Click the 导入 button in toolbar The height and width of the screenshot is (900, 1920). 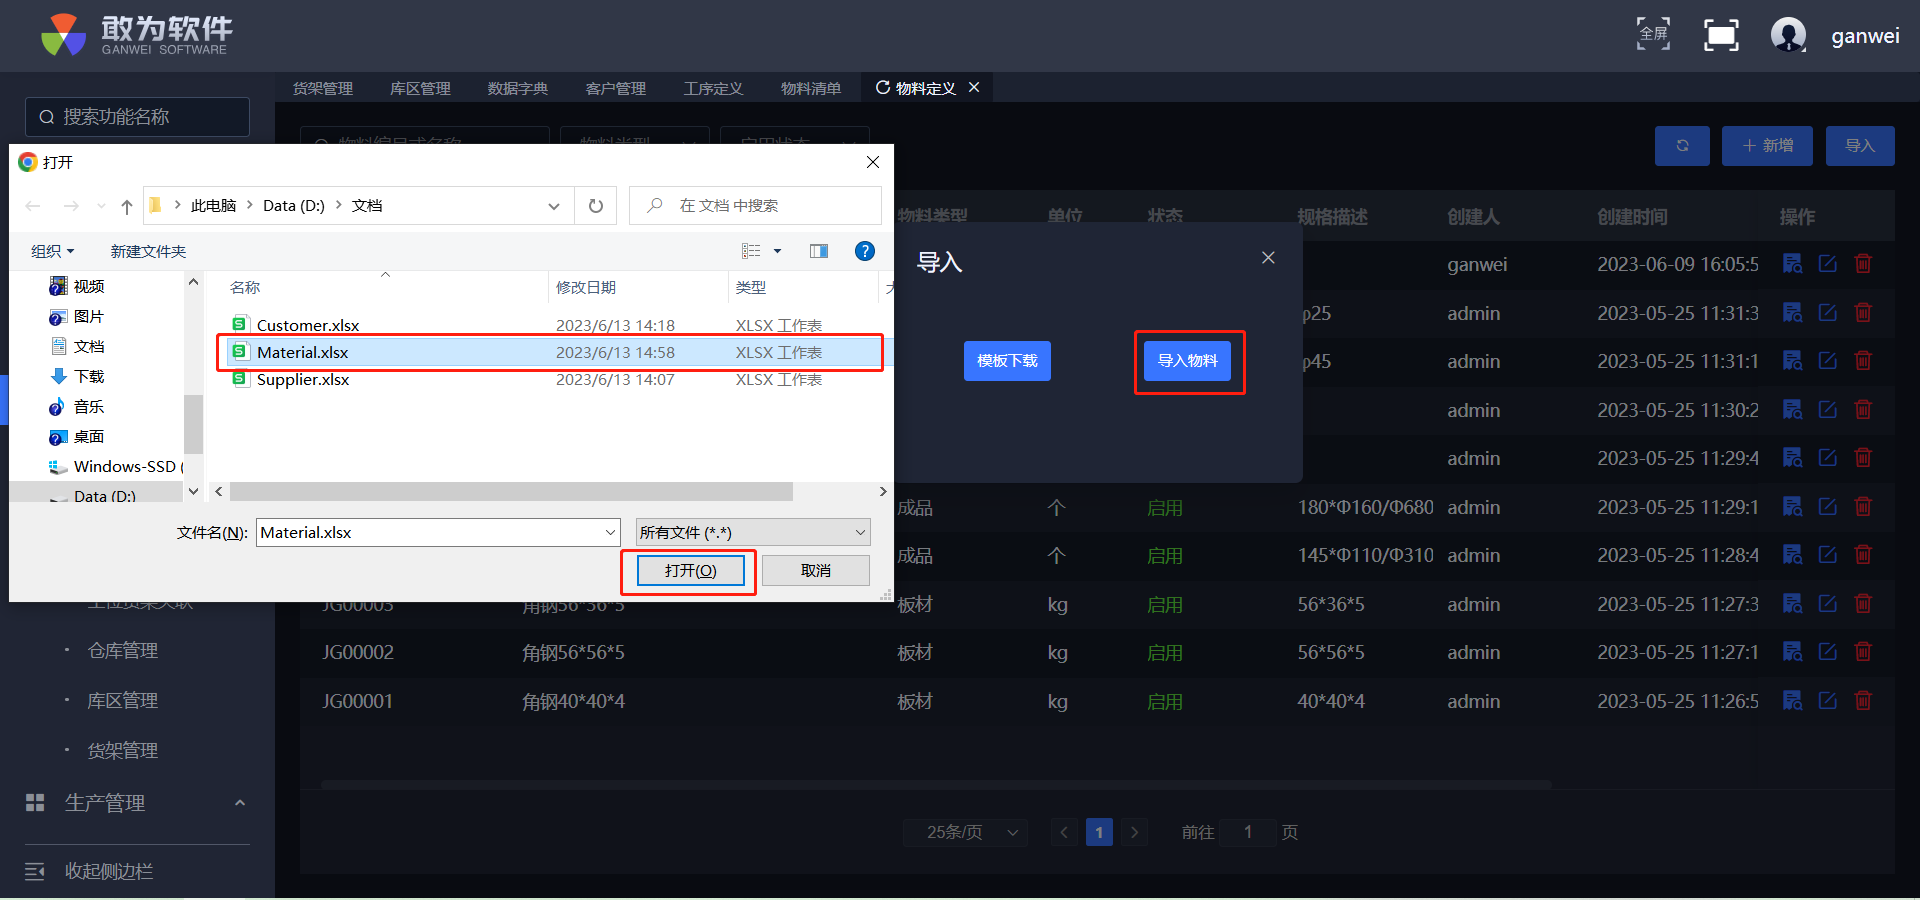tap(1860, 146)
